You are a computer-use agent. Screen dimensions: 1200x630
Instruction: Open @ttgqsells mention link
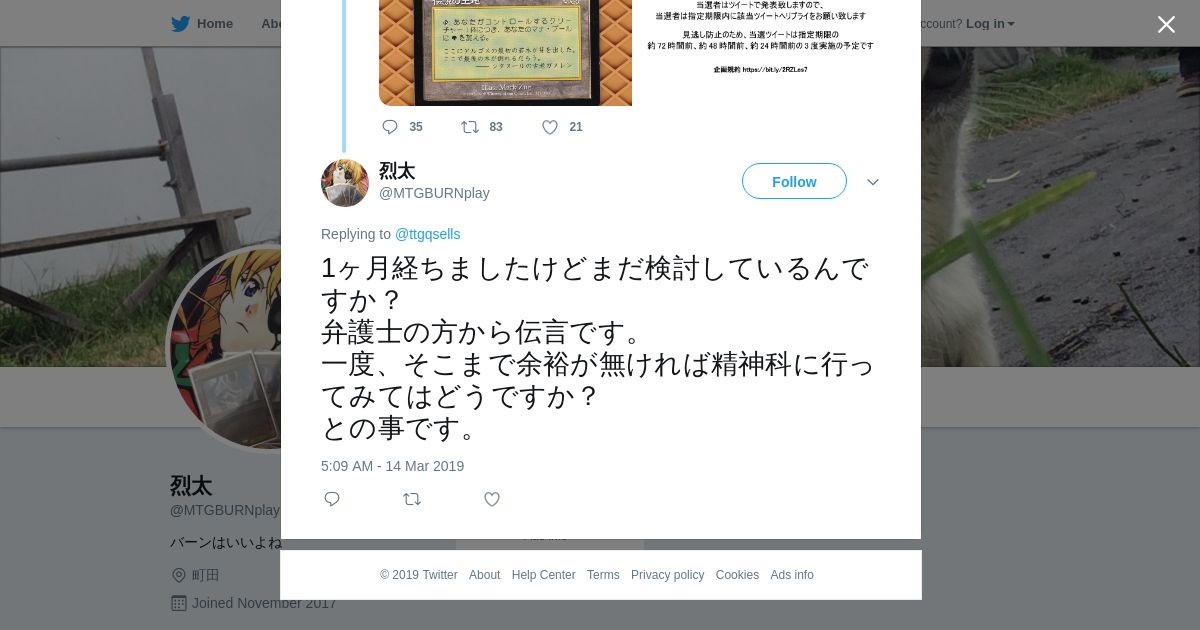(x=428, y=234)
